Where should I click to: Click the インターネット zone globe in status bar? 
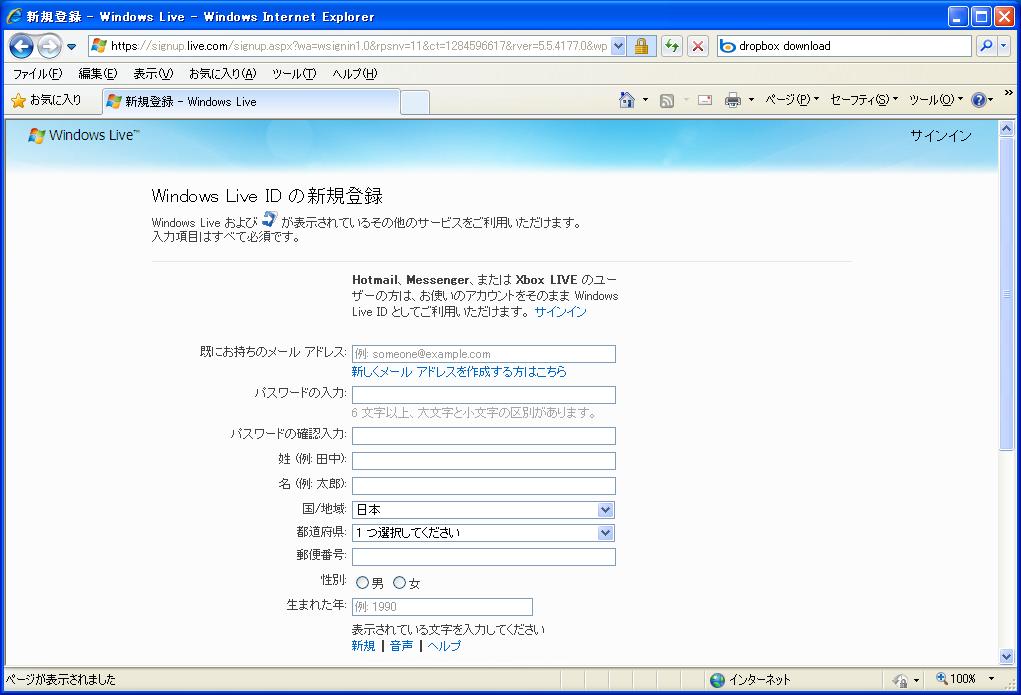pos(717,680)
